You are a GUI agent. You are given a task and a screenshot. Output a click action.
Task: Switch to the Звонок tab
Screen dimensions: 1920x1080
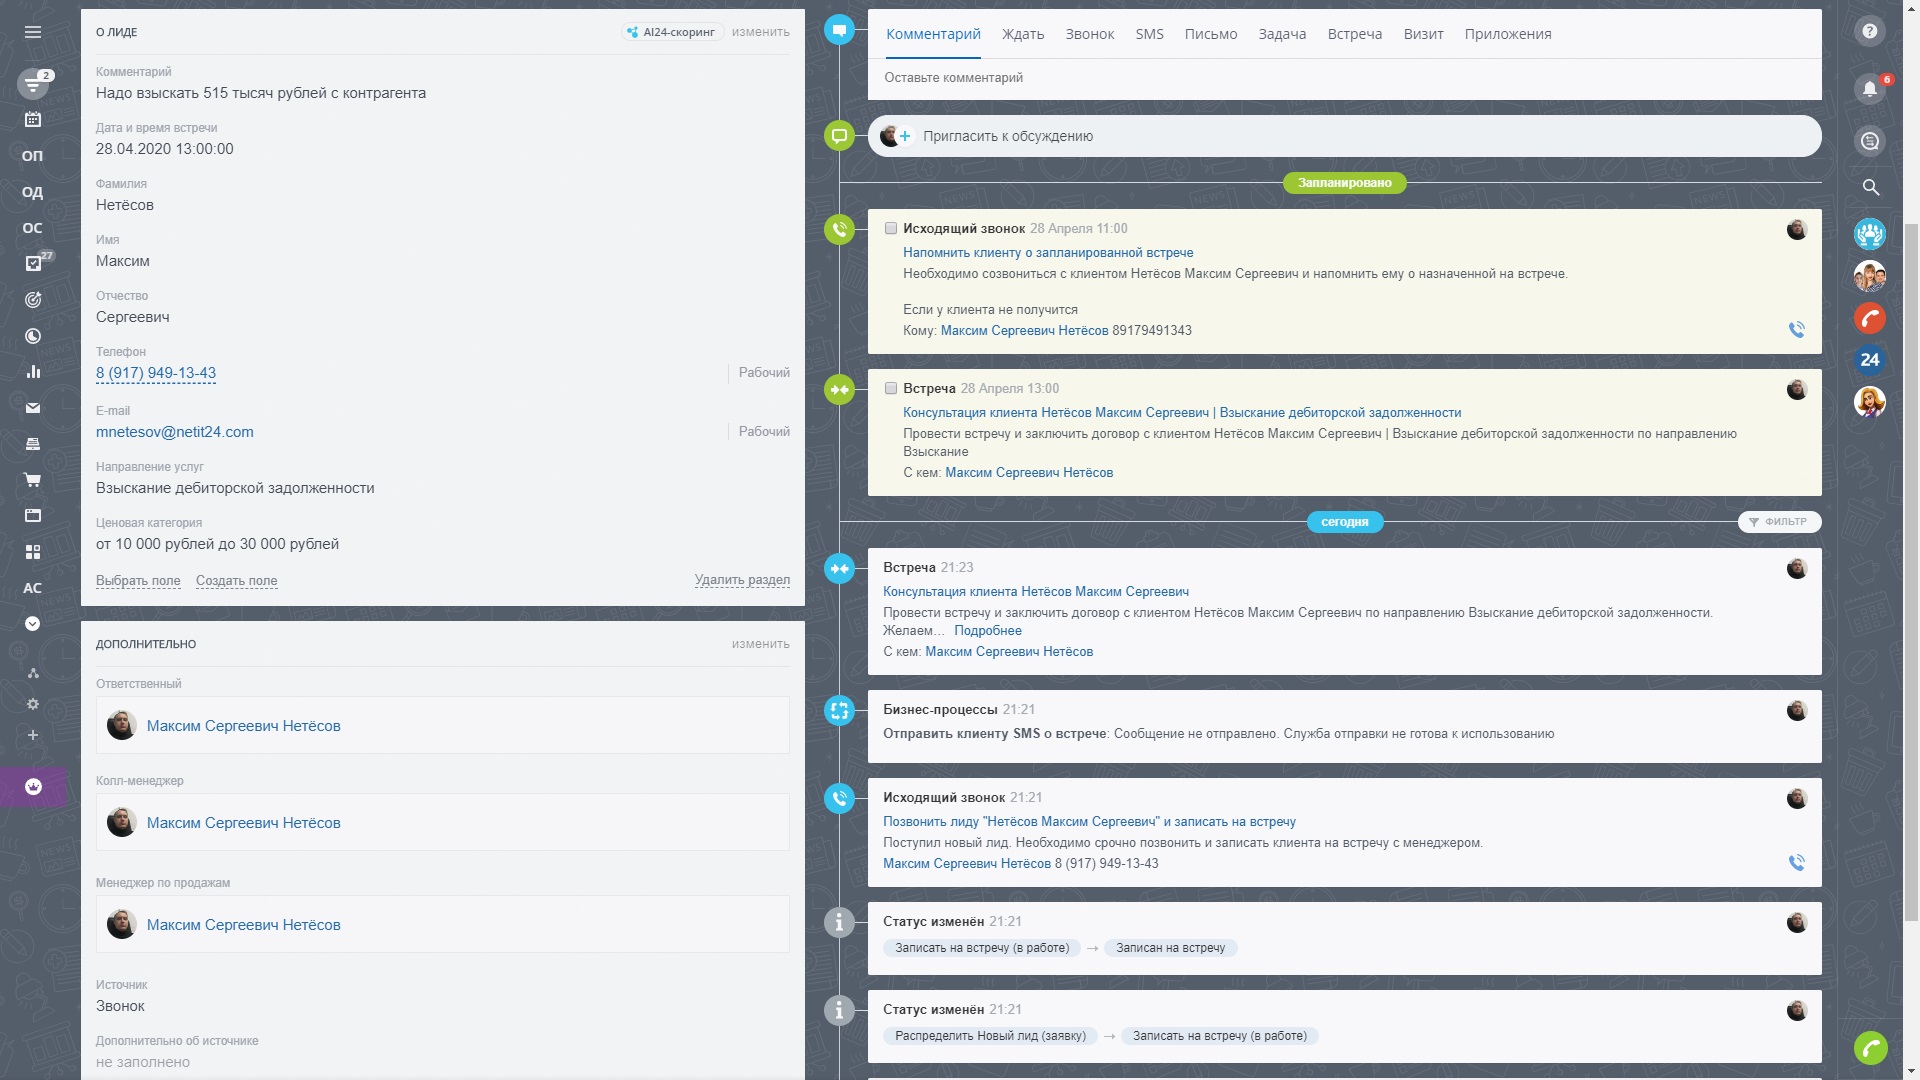tap(1089, 34)
